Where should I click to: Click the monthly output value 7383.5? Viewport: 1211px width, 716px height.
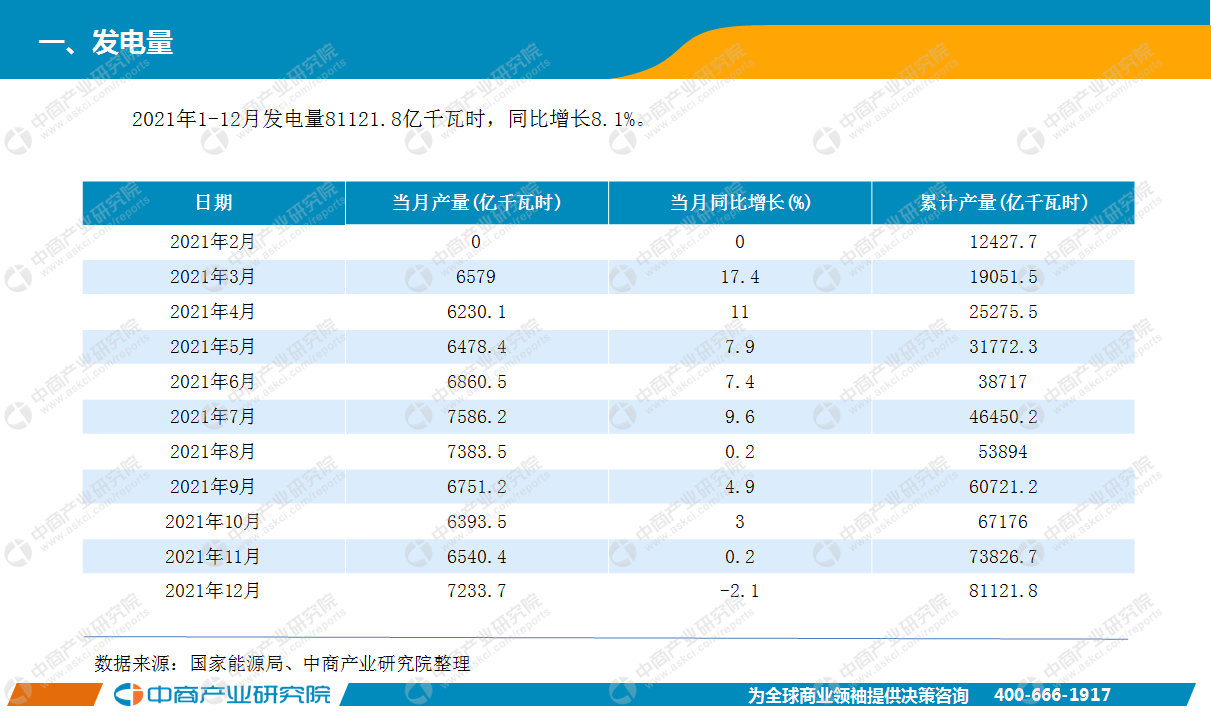point(476,452)
